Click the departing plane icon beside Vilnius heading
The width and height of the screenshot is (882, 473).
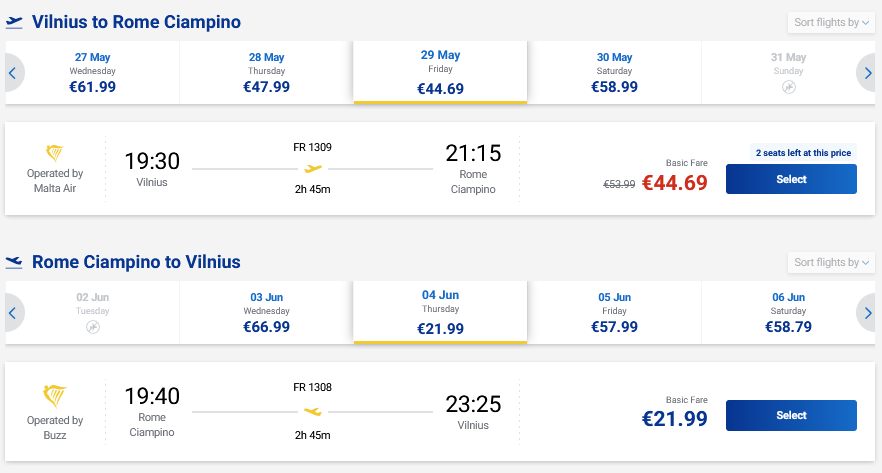pyautogui.click(x=14, y=22)
